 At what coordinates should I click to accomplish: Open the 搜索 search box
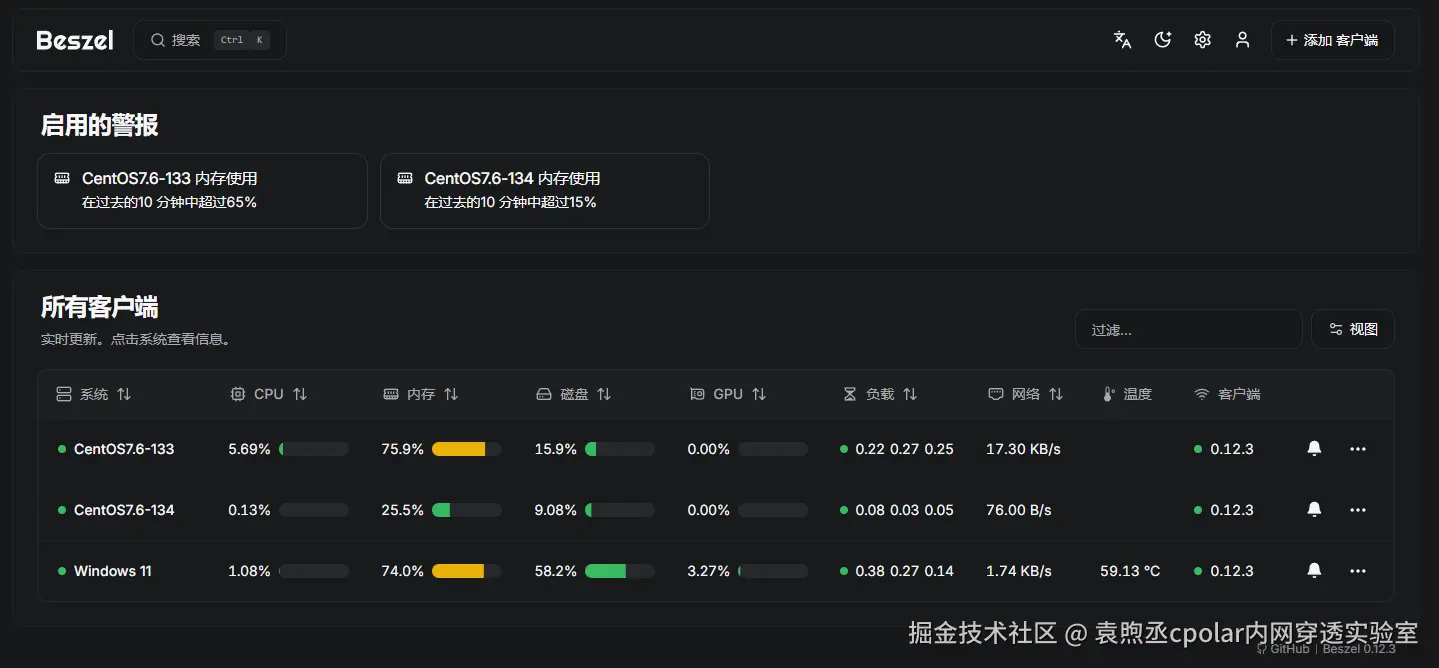[x=210, y=40]
